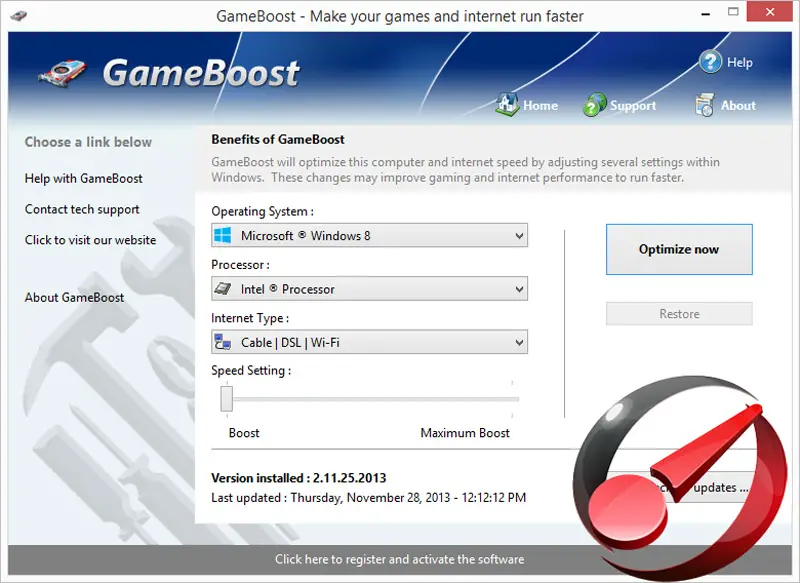Open About label in the header

pyautogui.click(x=738, y=106)
